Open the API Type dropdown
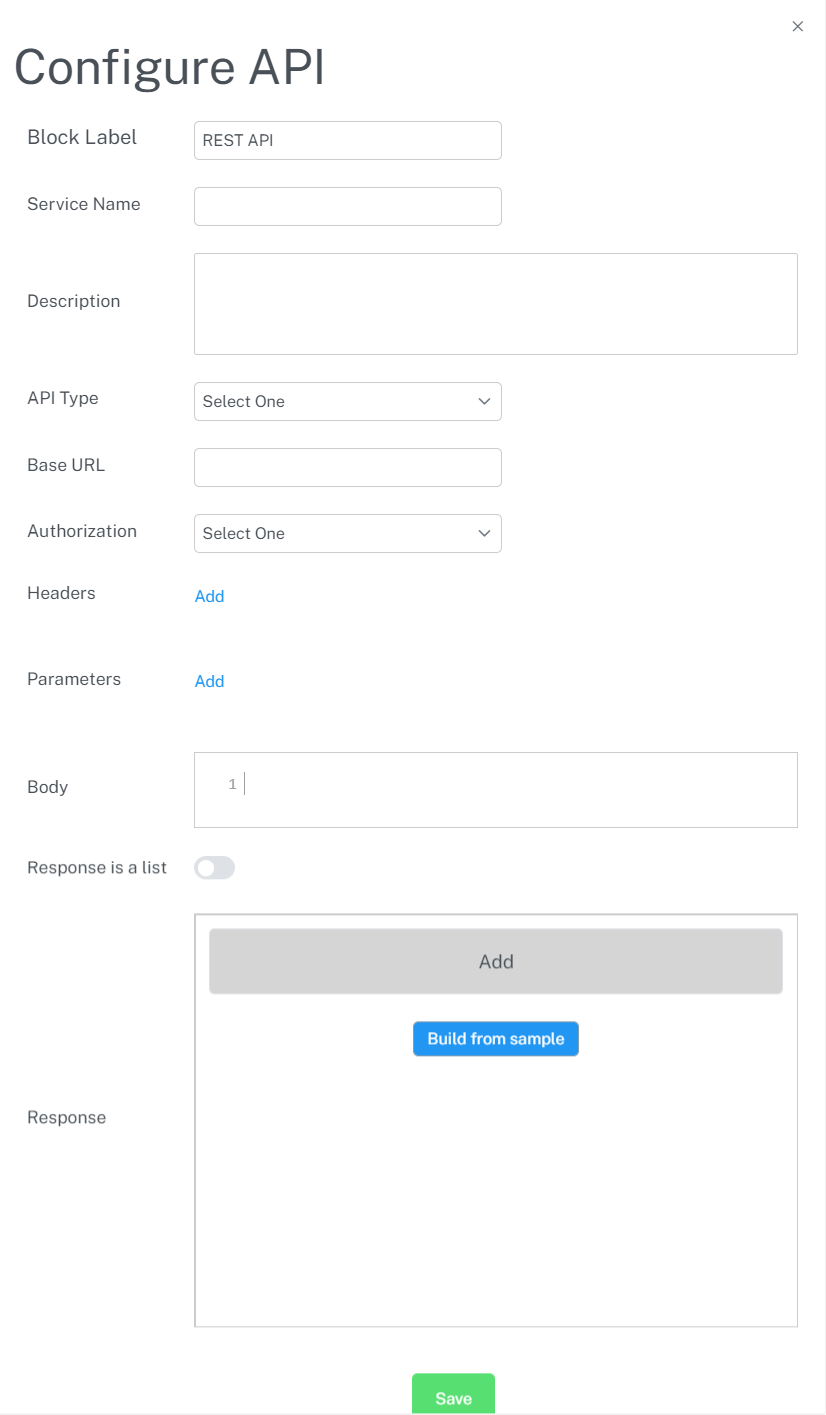This screenshot has width=826, height=1415. coord(347,401)
